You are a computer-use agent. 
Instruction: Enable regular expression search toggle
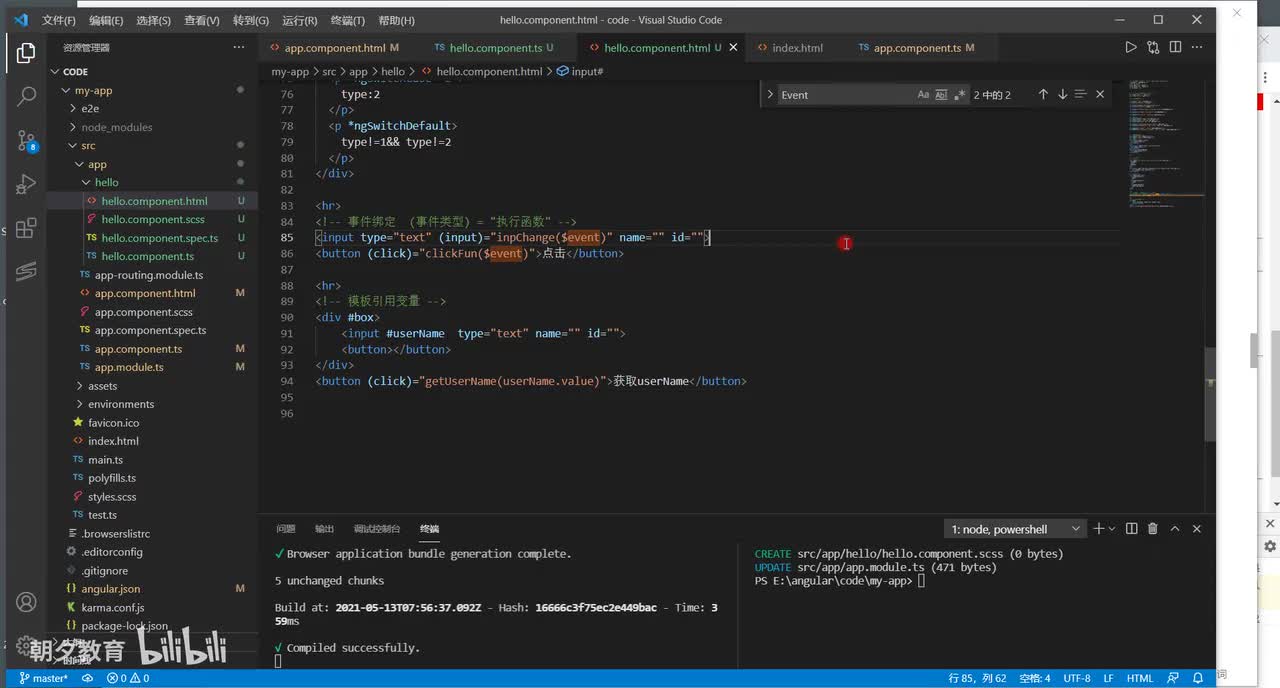960,95
